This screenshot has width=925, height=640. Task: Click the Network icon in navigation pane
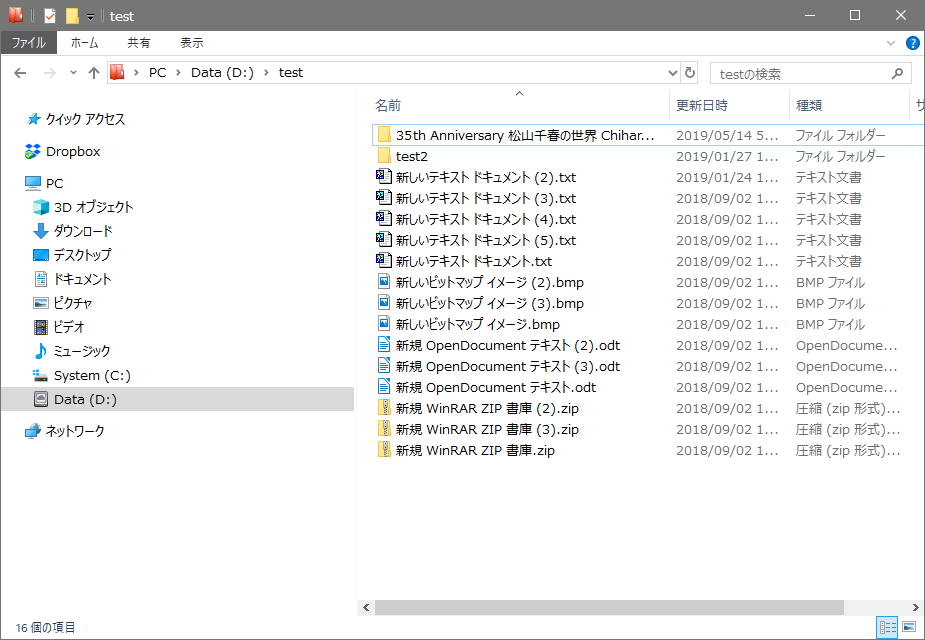[33, 431]
